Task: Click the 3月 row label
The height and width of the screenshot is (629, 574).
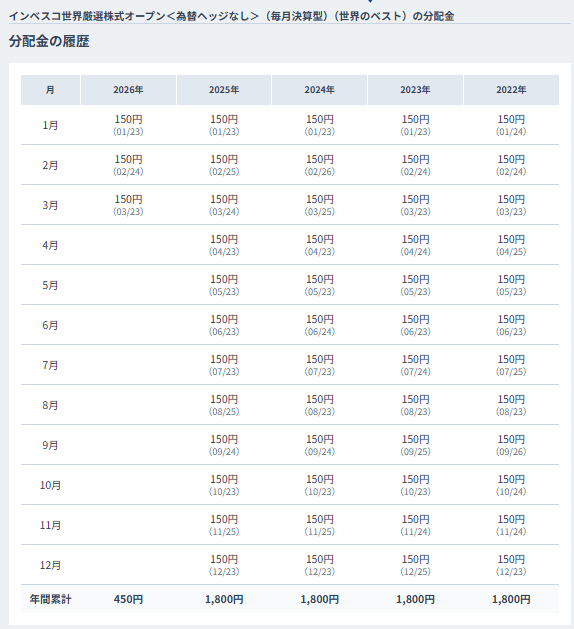Action: coord(50,205)
